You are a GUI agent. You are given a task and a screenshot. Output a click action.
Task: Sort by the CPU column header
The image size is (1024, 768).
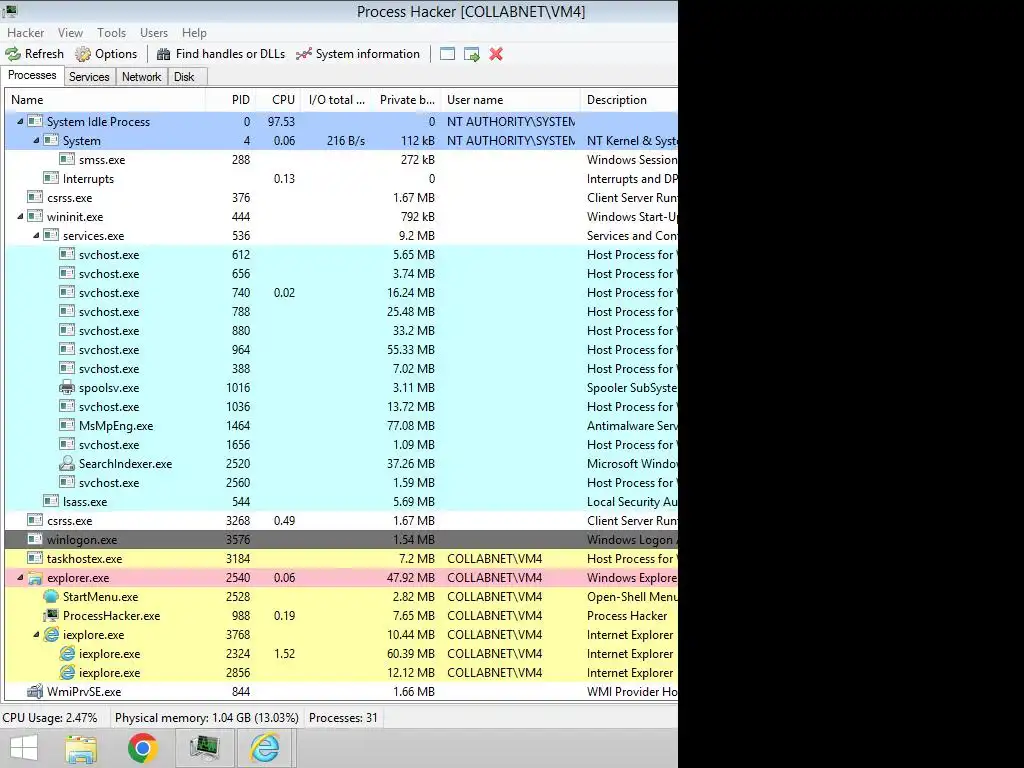279,100
